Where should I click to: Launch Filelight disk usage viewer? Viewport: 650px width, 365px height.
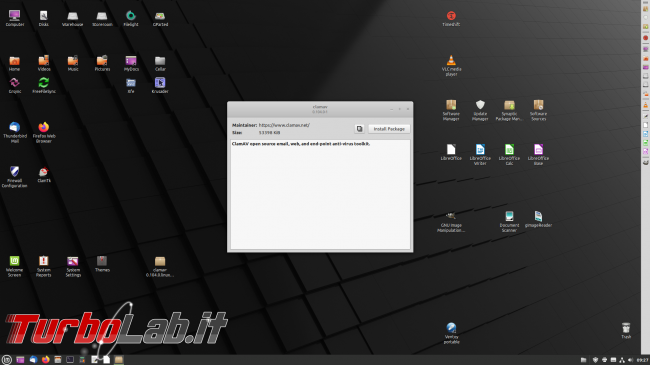pyautogui.click(x=131, y=18)
